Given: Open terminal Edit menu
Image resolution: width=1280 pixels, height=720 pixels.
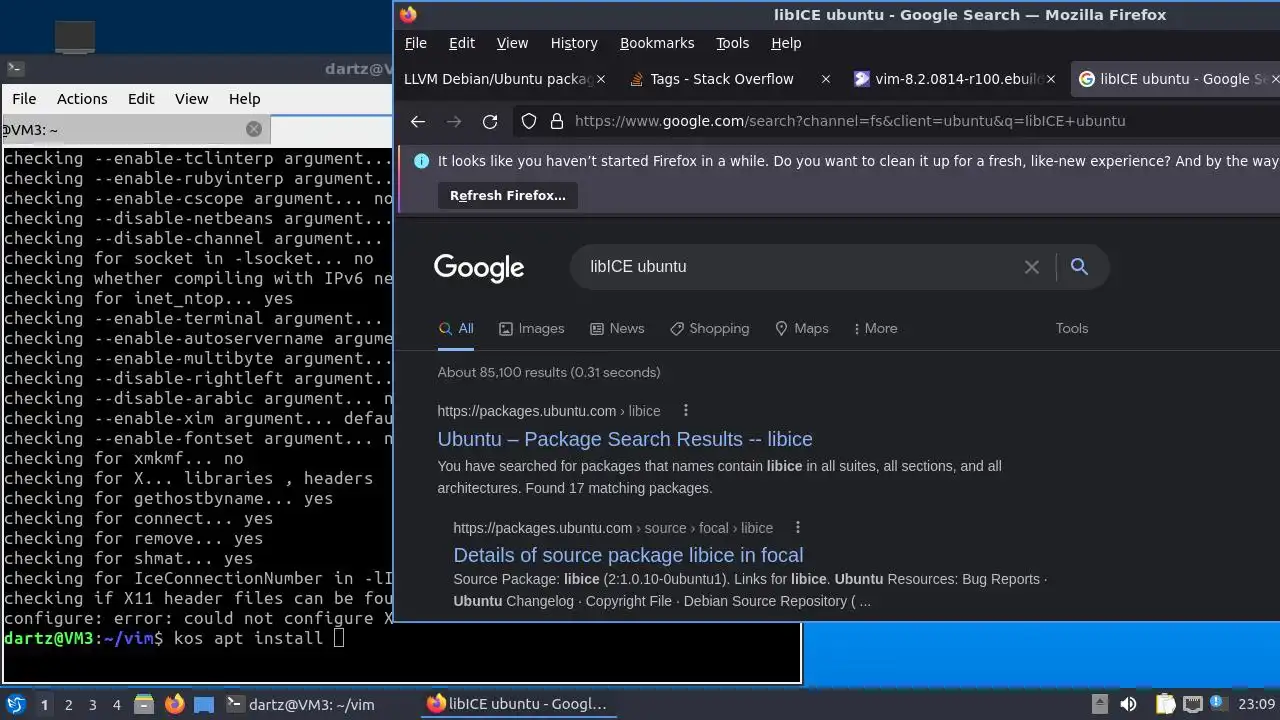Looking at the screenshot, I should 141,99.
